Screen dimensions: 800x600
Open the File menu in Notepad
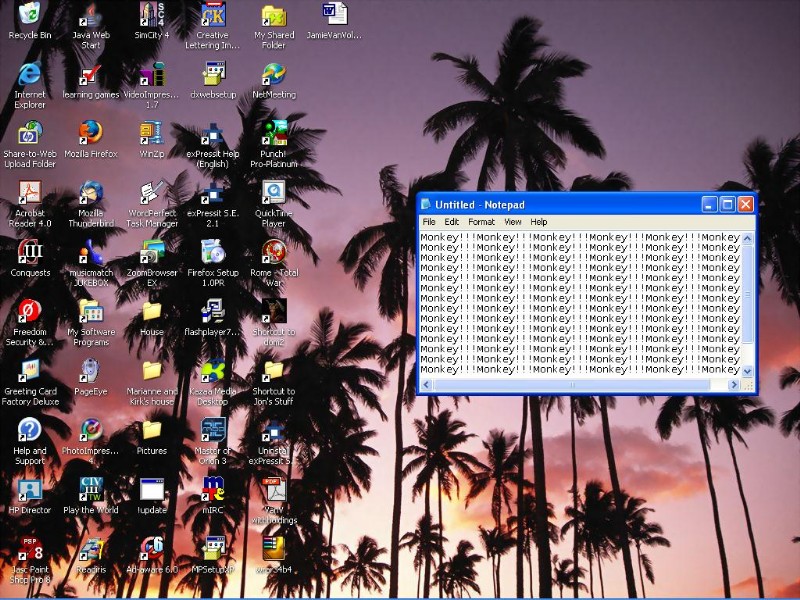coord(429,222)
